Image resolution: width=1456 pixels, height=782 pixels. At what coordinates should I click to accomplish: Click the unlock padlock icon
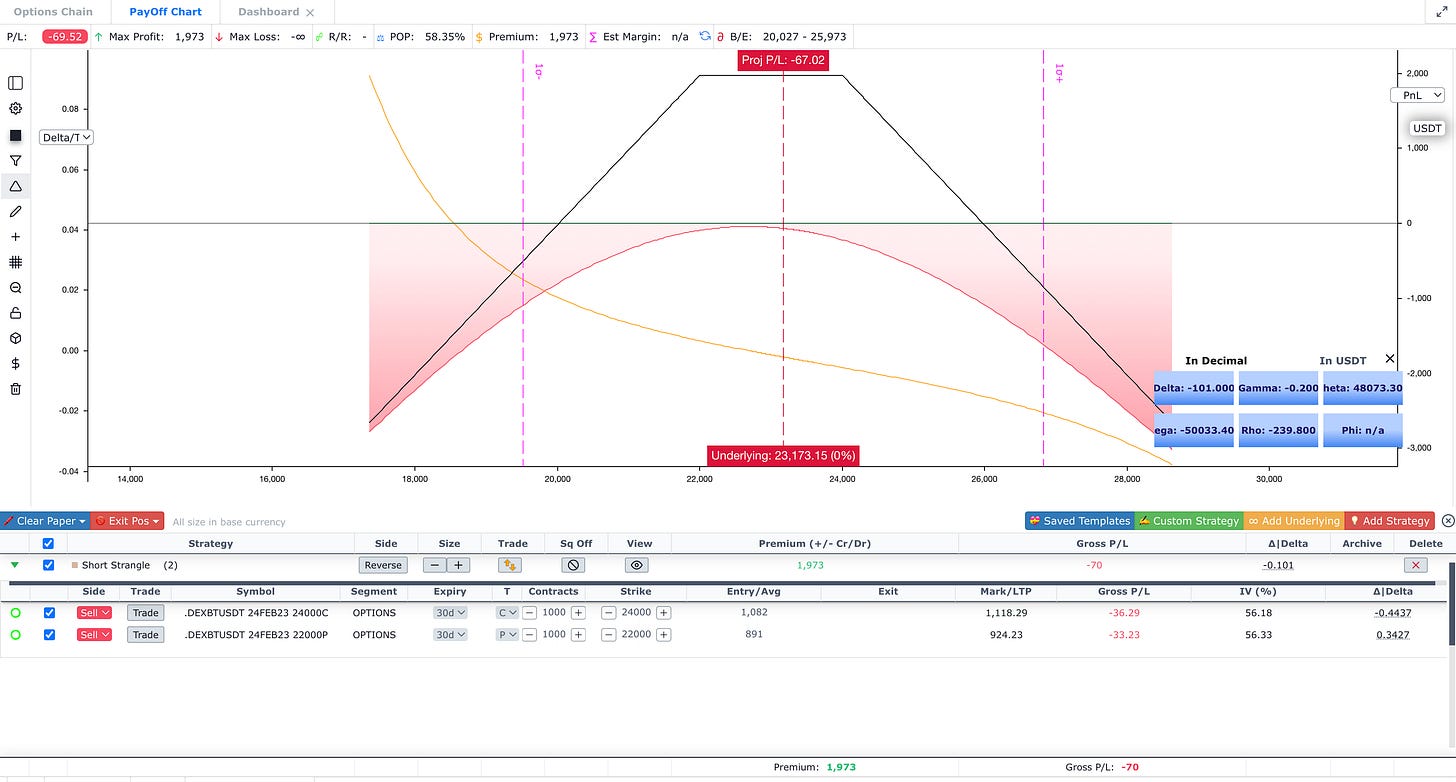(x=15, y=313)
